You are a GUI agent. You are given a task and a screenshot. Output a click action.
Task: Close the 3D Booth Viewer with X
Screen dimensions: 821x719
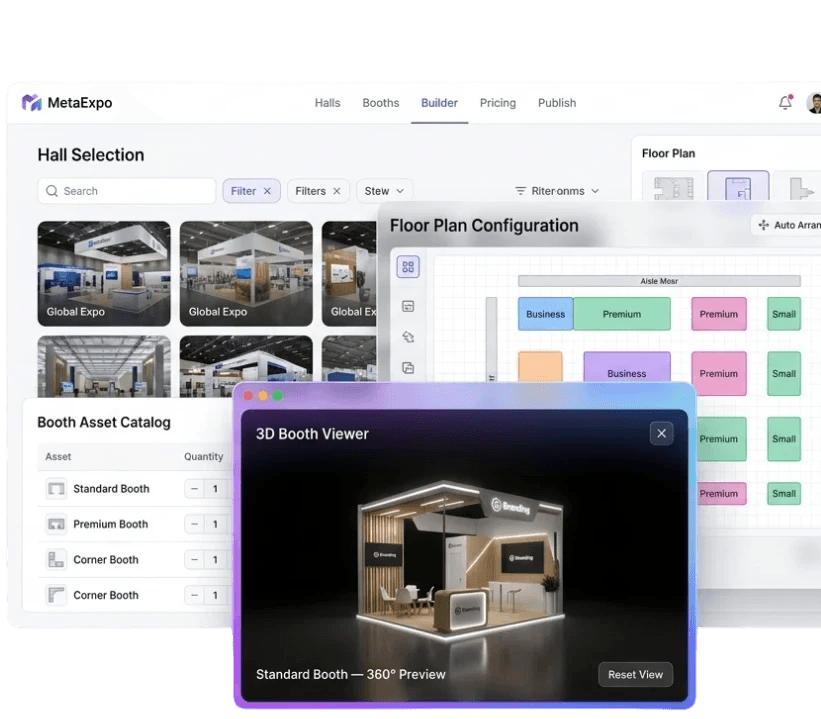[661, 434]
